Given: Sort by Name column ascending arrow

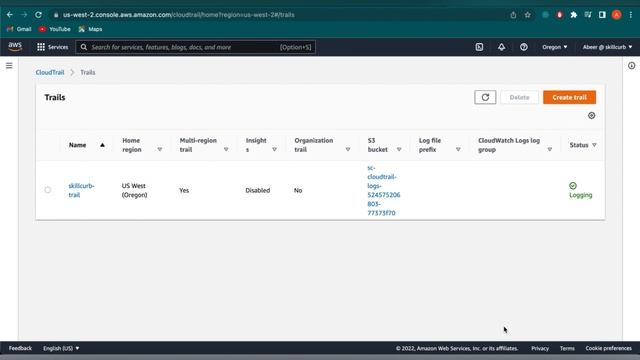Looking at the screenshot, I should click(102, 145).
